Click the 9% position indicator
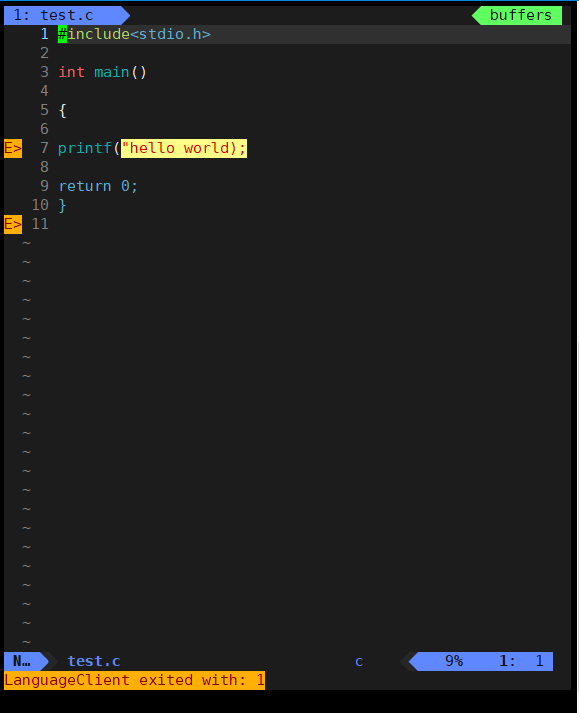 coord(453,661)
